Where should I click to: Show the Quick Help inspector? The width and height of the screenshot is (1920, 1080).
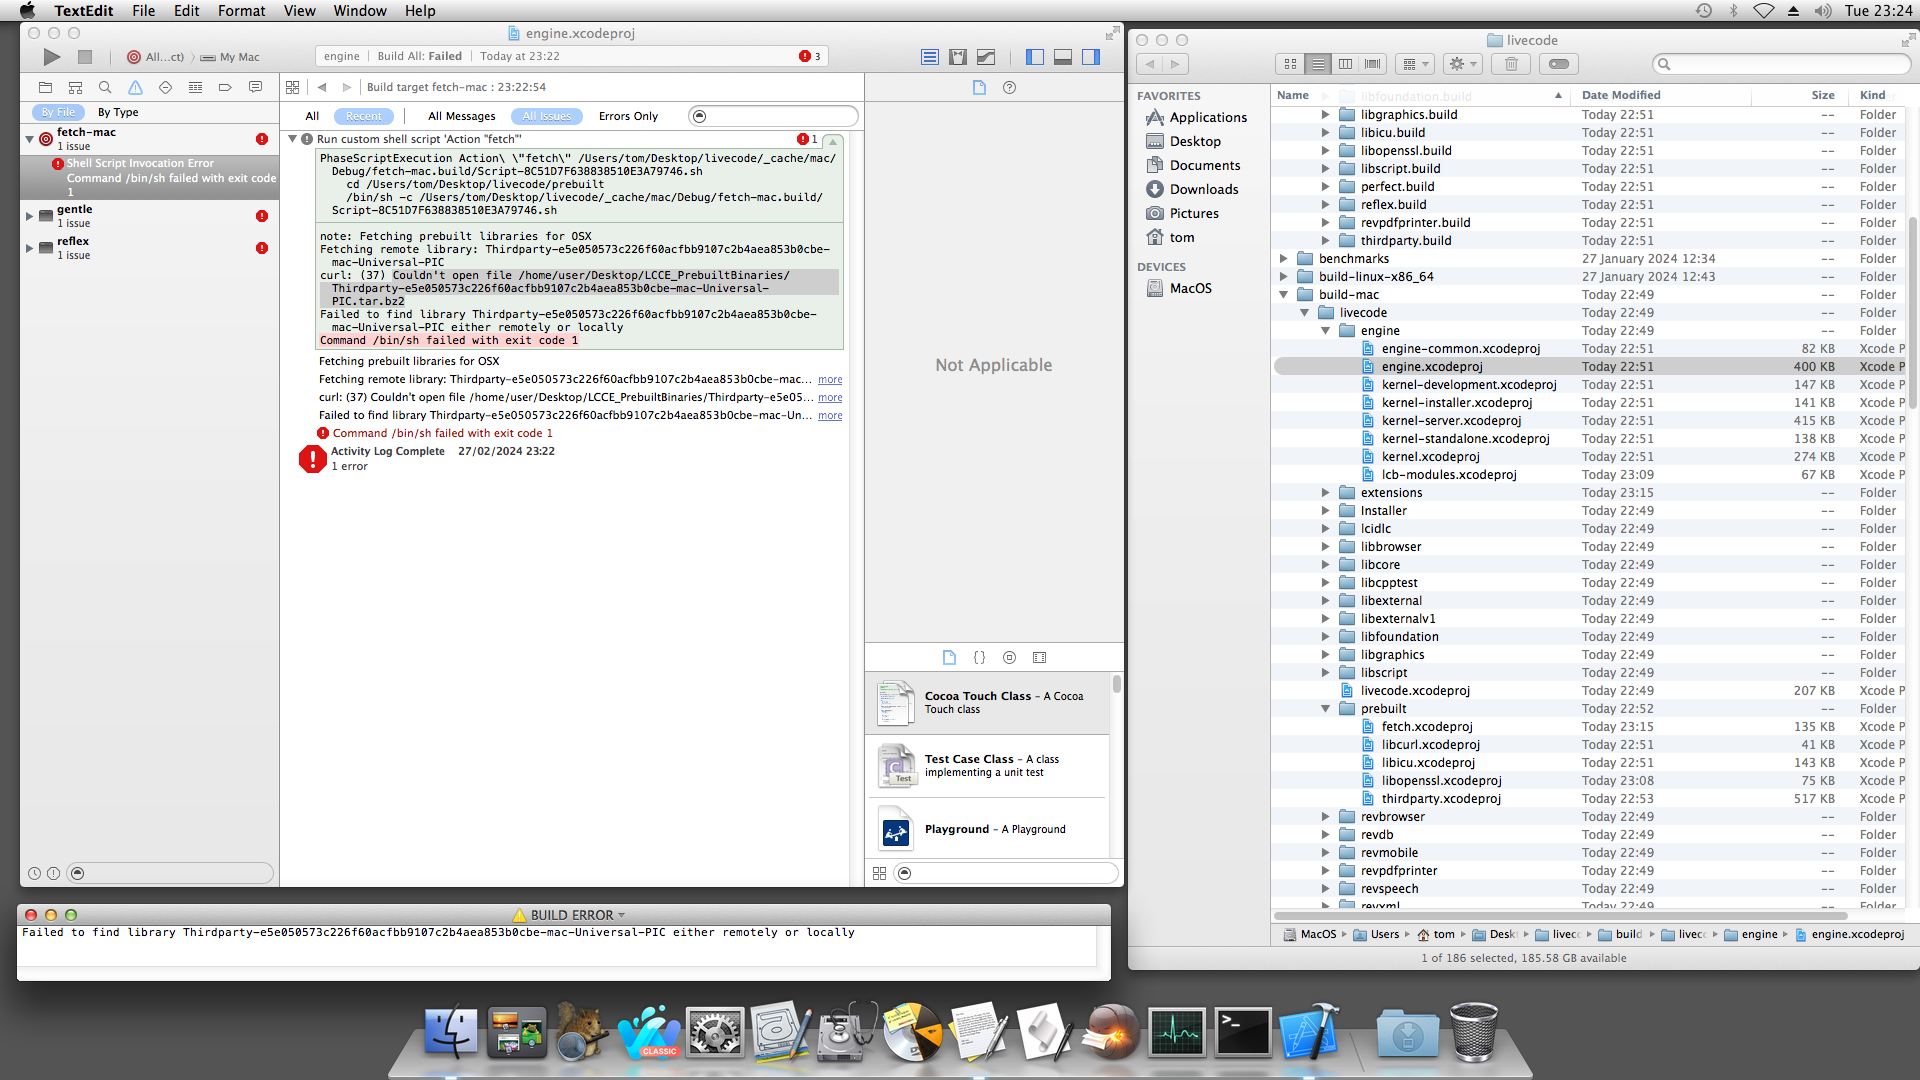pyautogui.click(x=1009, y=87)
